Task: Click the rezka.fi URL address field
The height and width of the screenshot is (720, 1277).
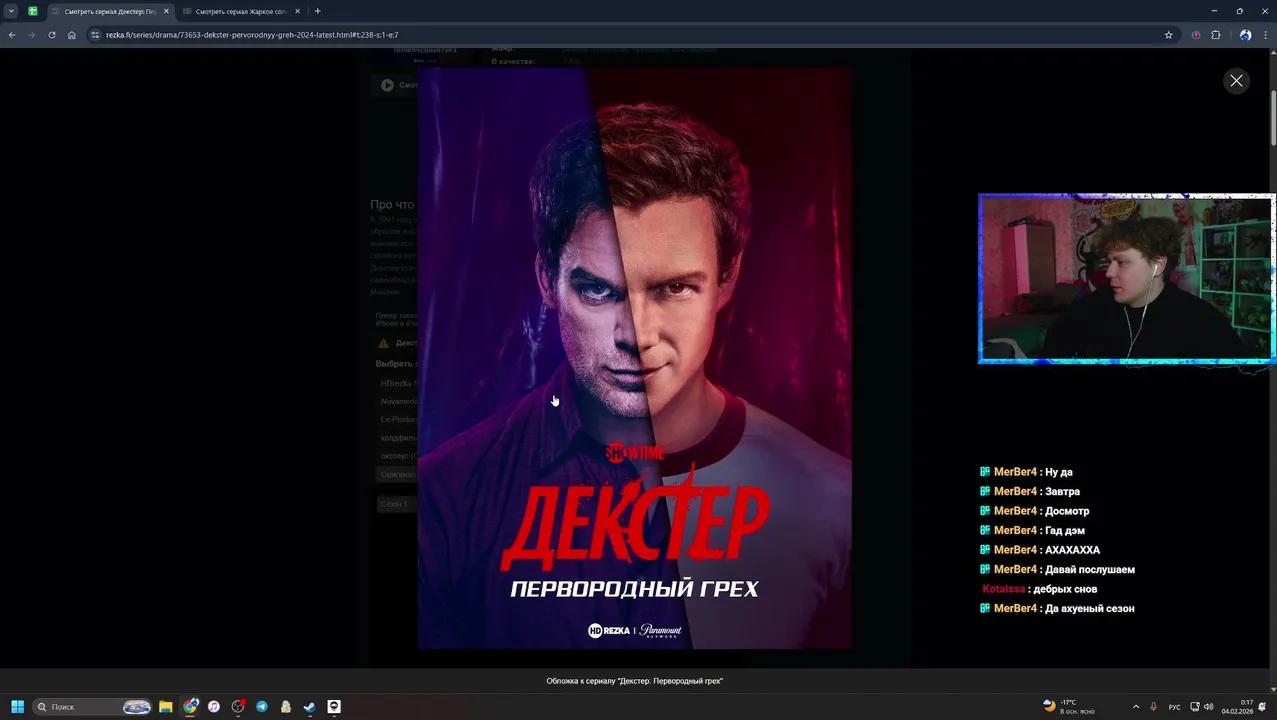Action: click(630, 35)
